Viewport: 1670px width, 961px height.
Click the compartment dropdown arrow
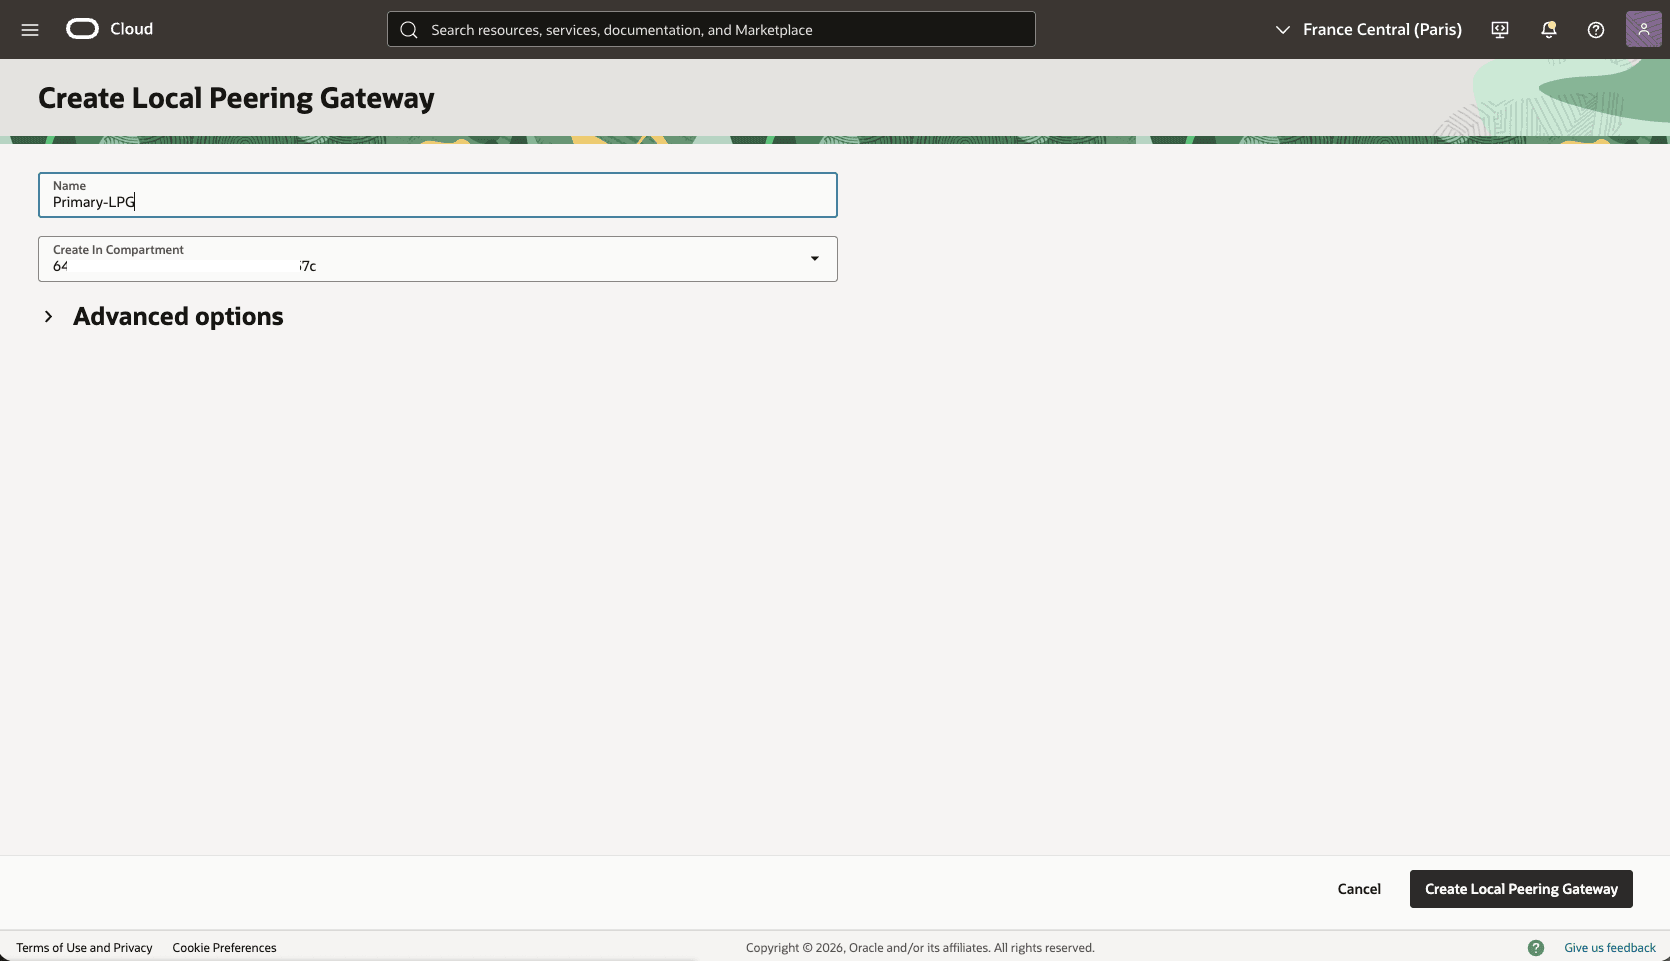(x=814, y=259)
